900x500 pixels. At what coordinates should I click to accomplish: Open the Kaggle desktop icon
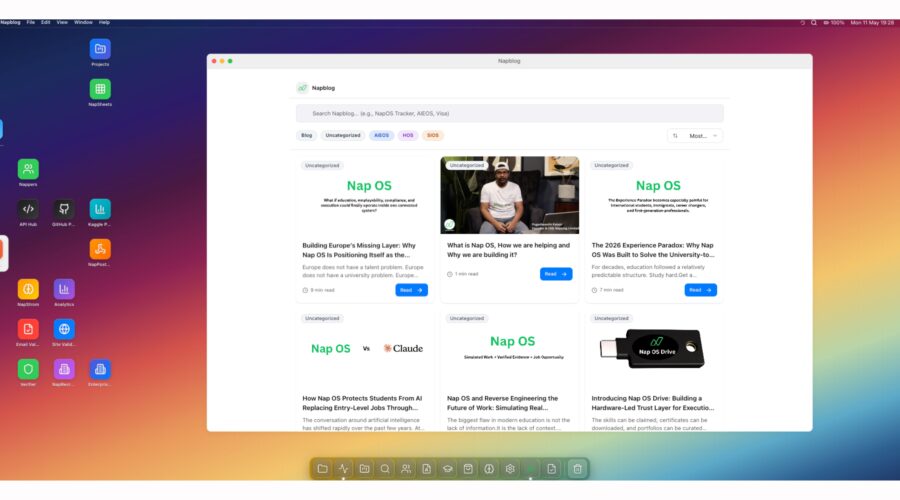point(100,209)
